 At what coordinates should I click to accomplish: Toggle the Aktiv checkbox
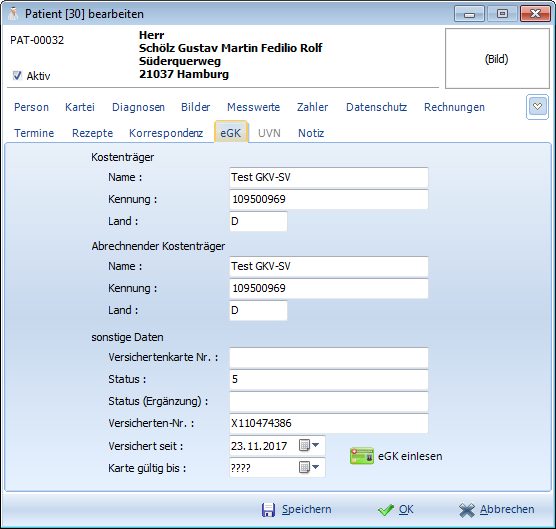click(x=17, y=76)
